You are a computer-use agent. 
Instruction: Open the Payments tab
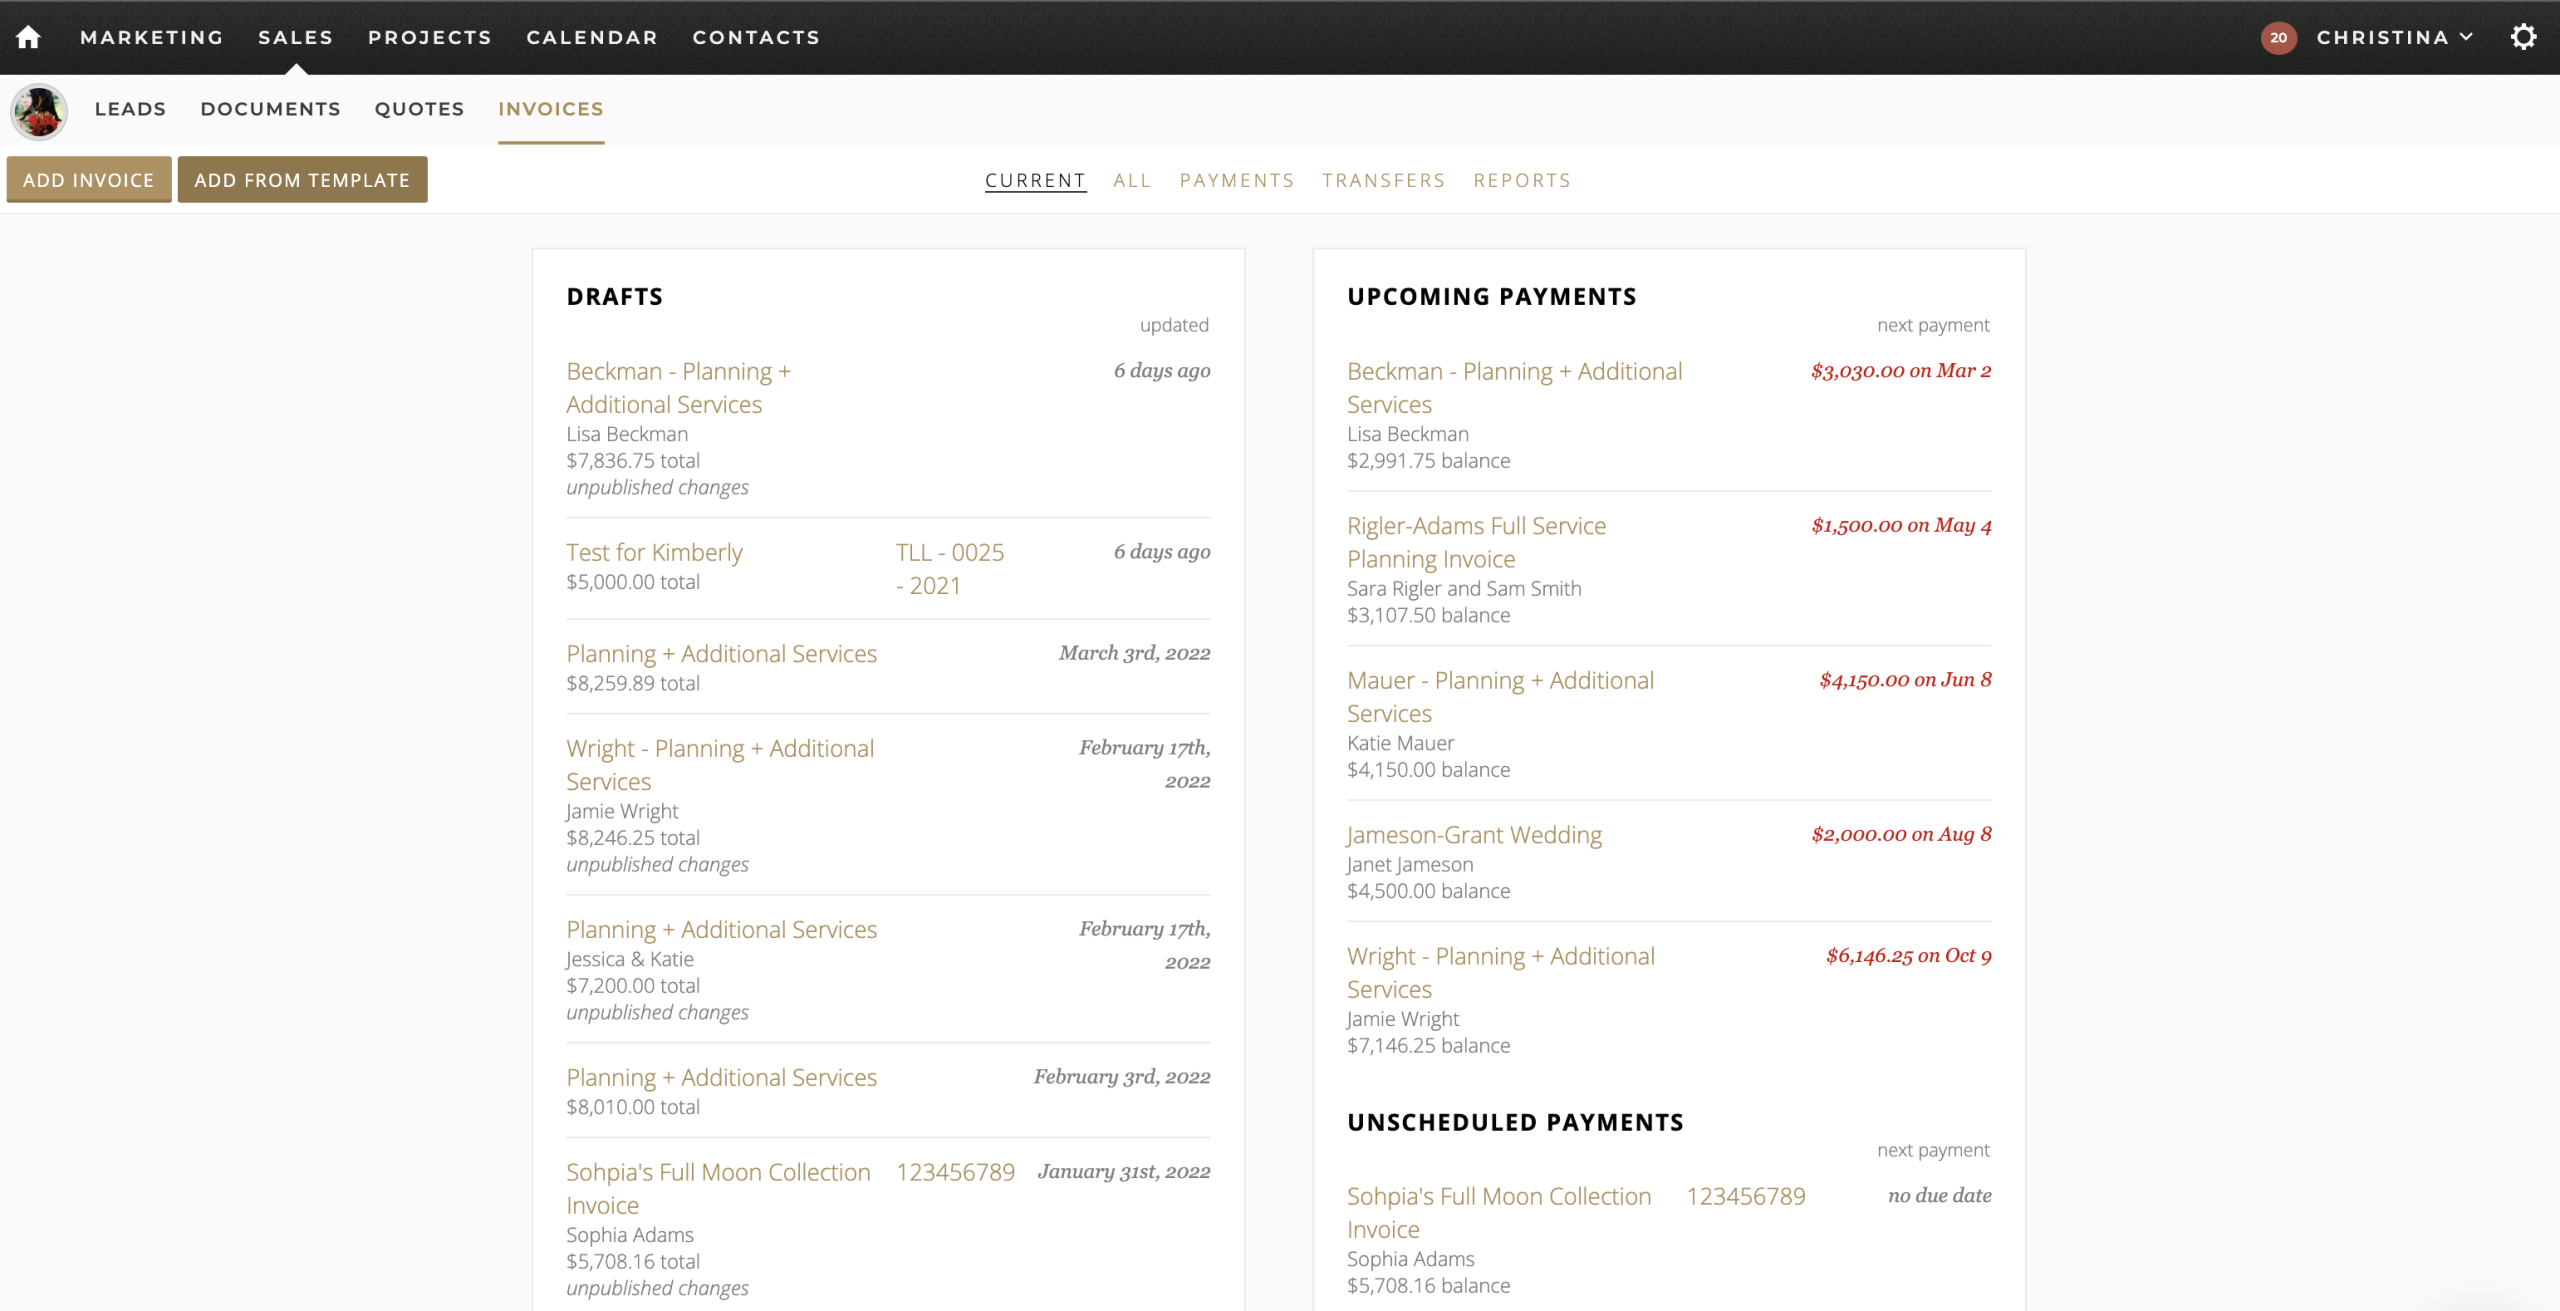point(1237,180)
